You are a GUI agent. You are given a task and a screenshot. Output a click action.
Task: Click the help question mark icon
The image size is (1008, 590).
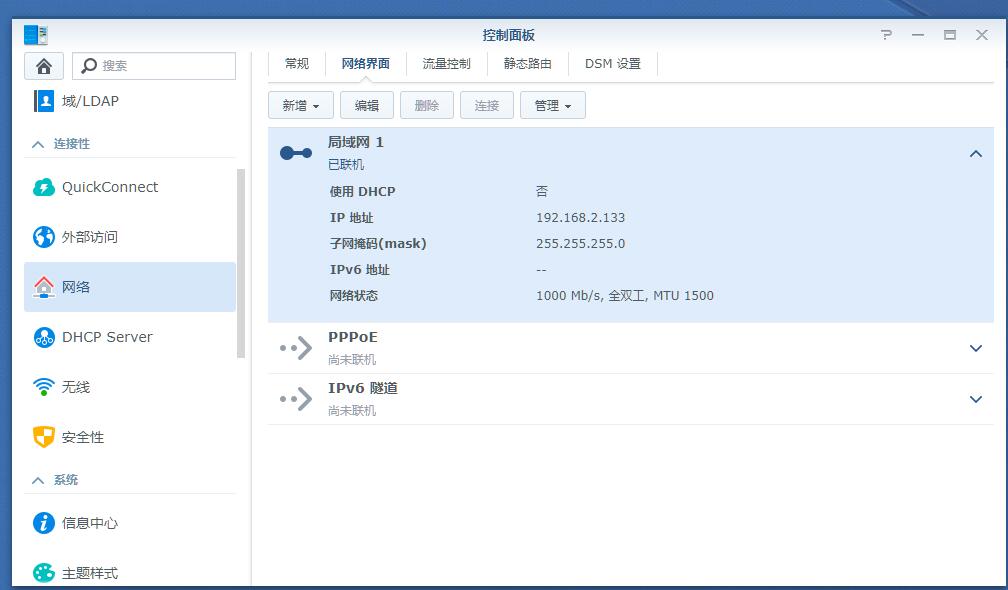point(886,35)
